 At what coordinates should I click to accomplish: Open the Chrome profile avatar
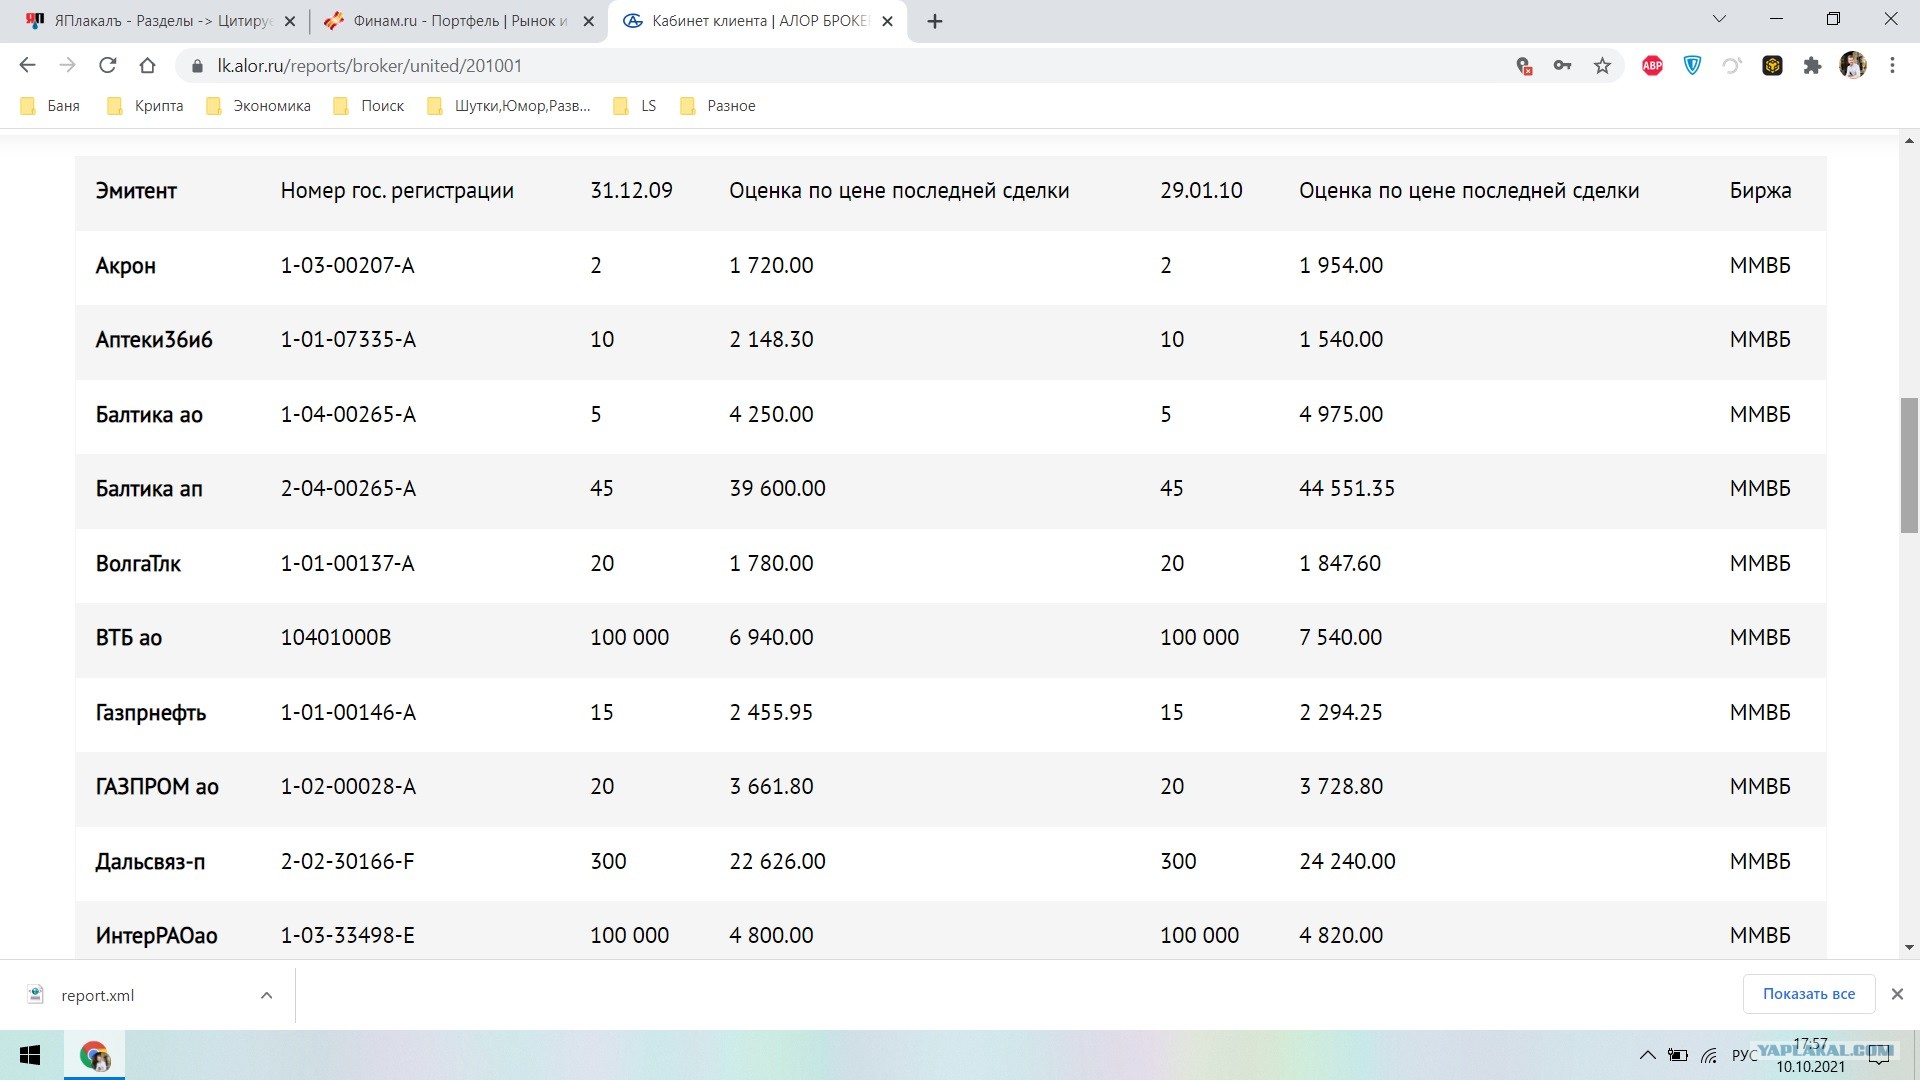pos(1853,66)
